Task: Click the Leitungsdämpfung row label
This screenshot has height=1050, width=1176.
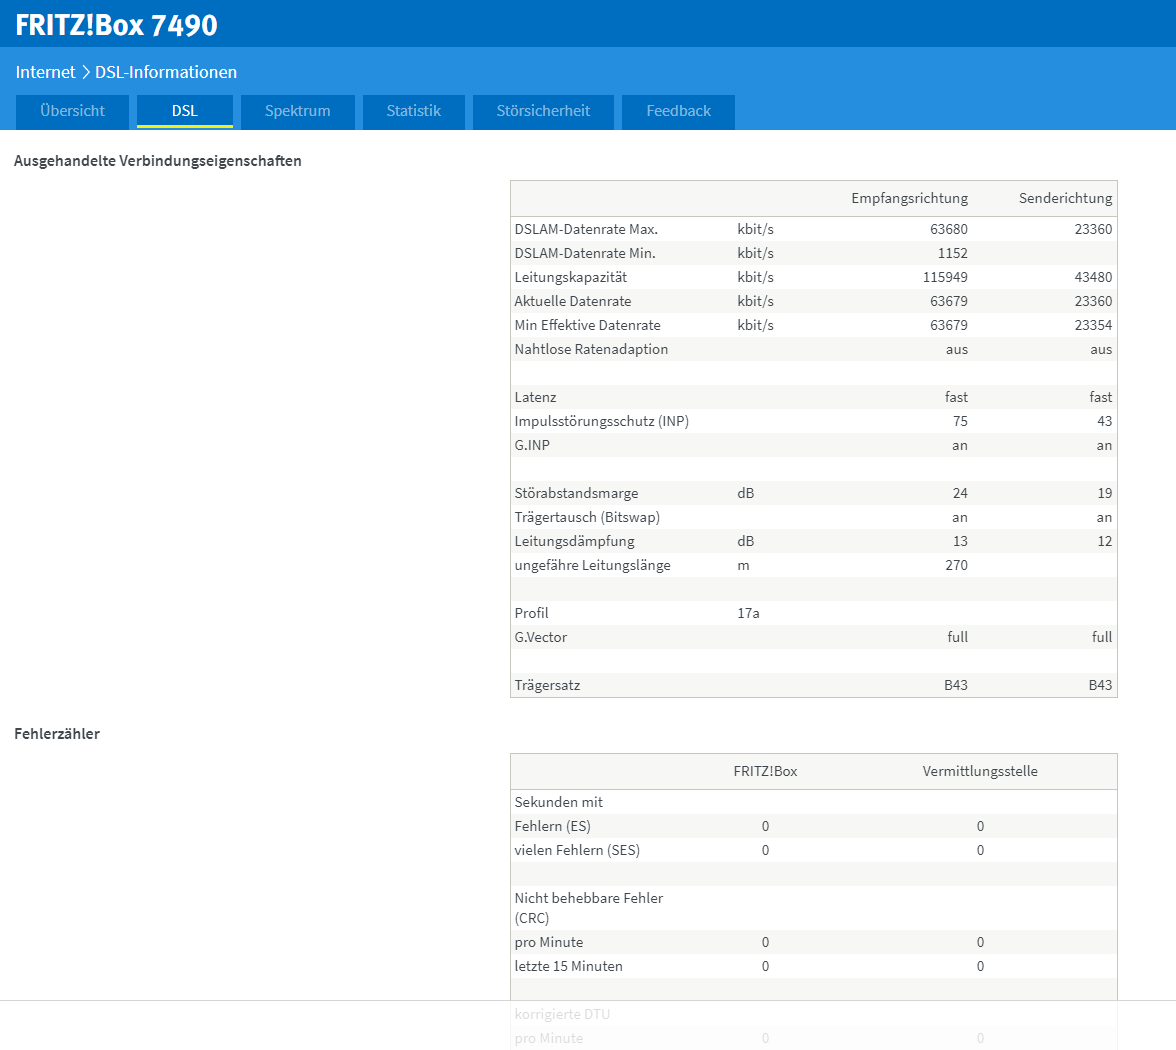Action: tap(574, 542)
